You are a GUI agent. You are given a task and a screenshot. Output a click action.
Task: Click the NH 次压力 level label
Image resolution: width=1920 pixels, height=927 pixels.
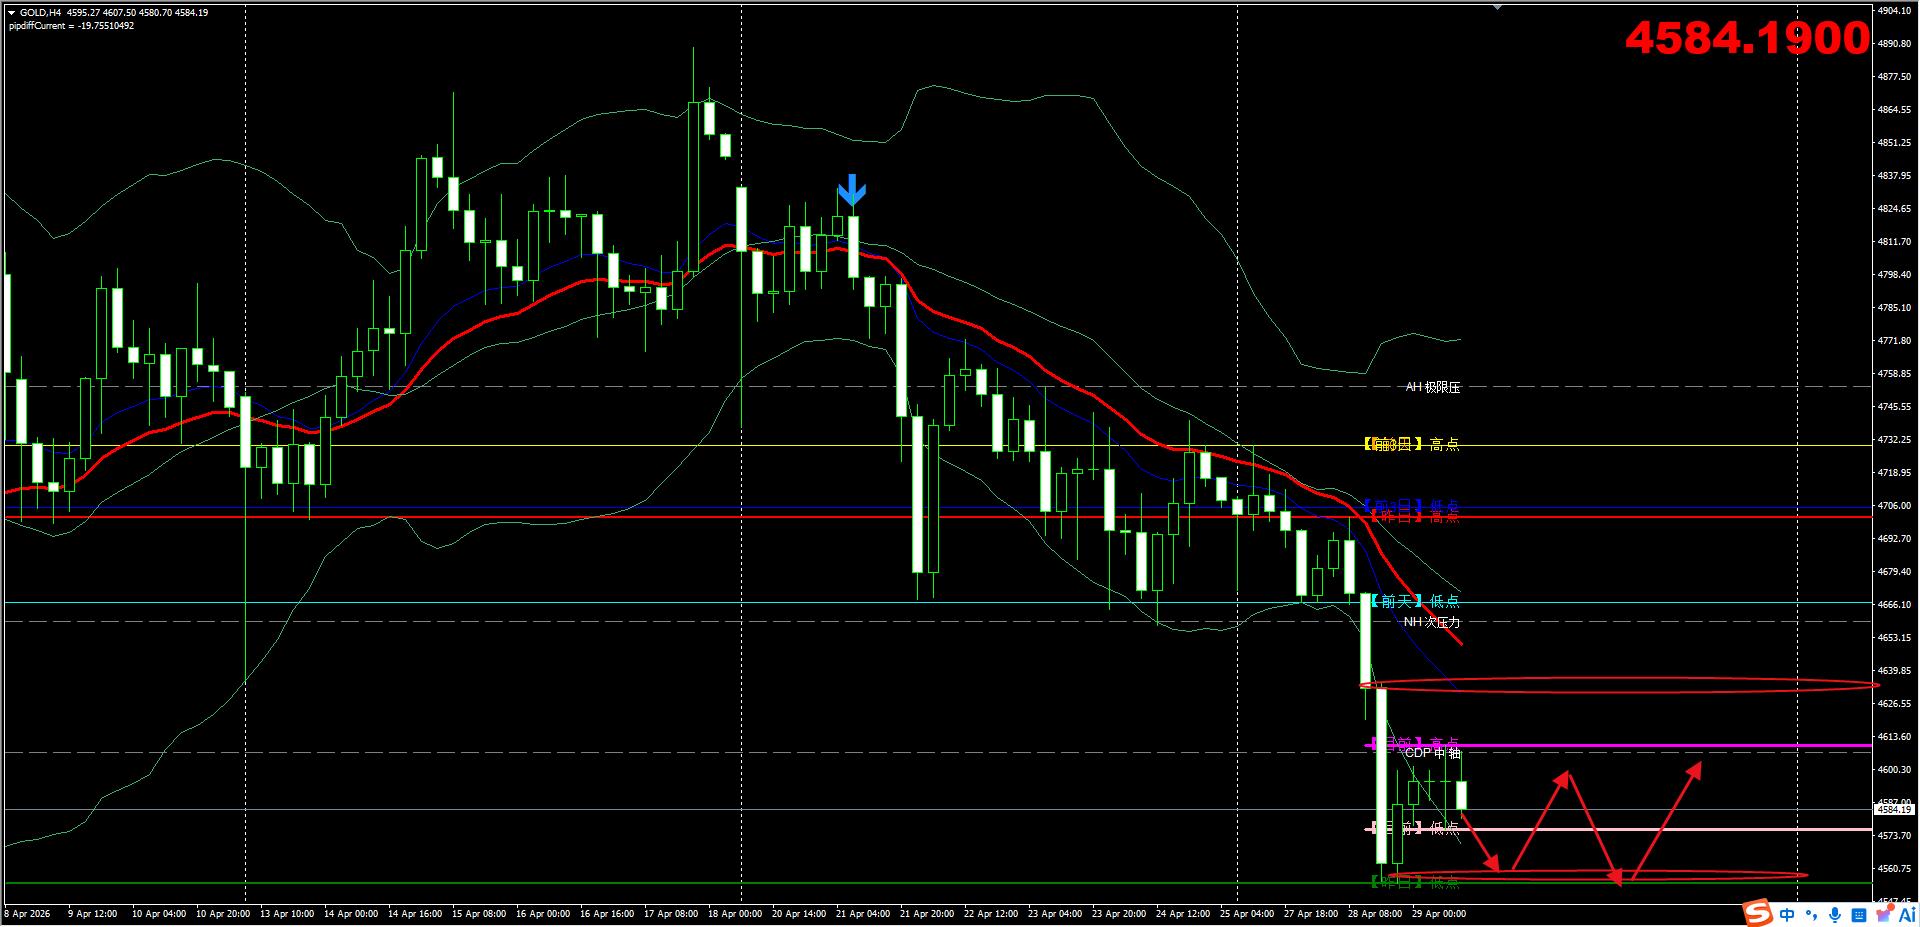[x=1431, y=622]
